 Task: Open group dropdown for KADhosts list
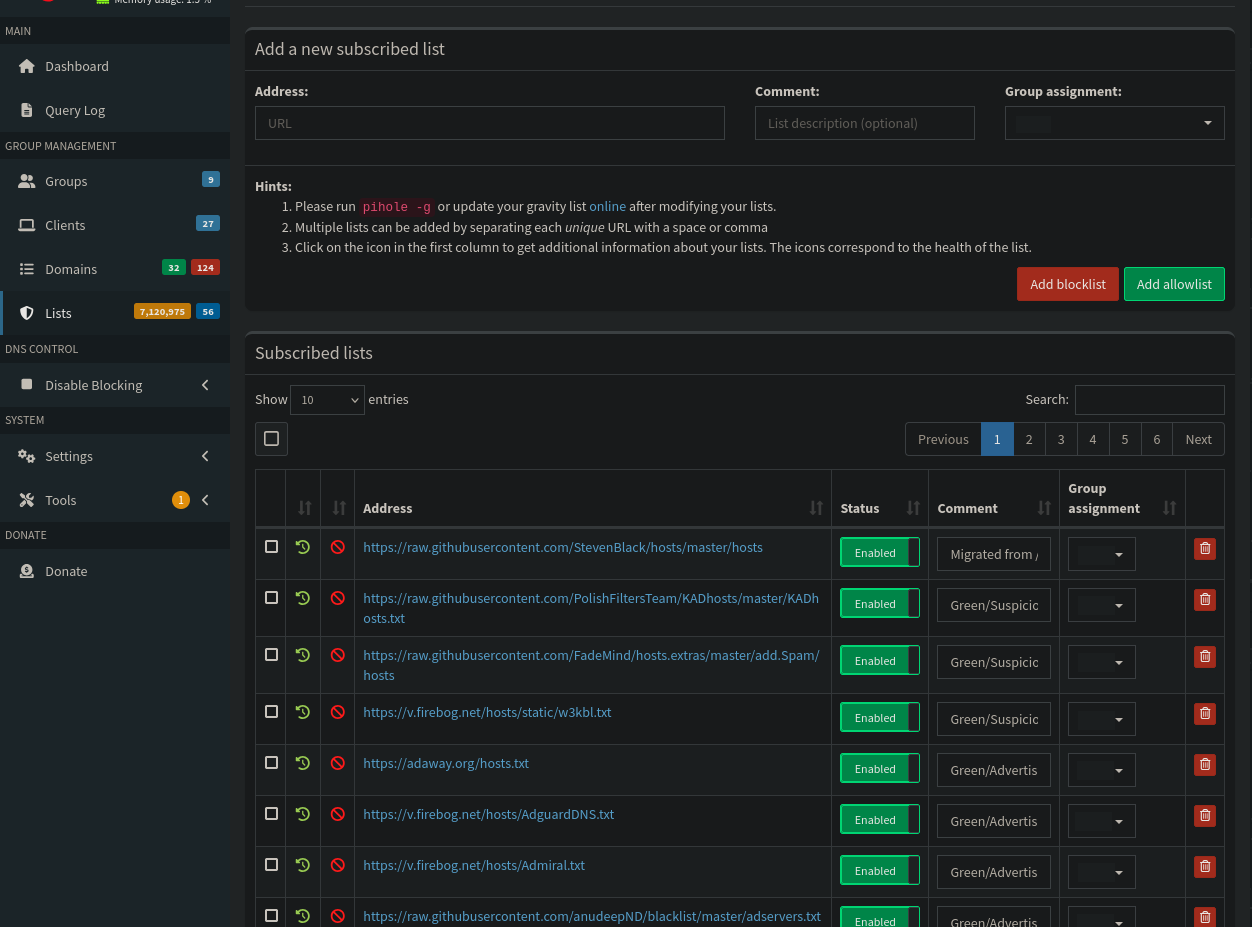point(1102,605)
